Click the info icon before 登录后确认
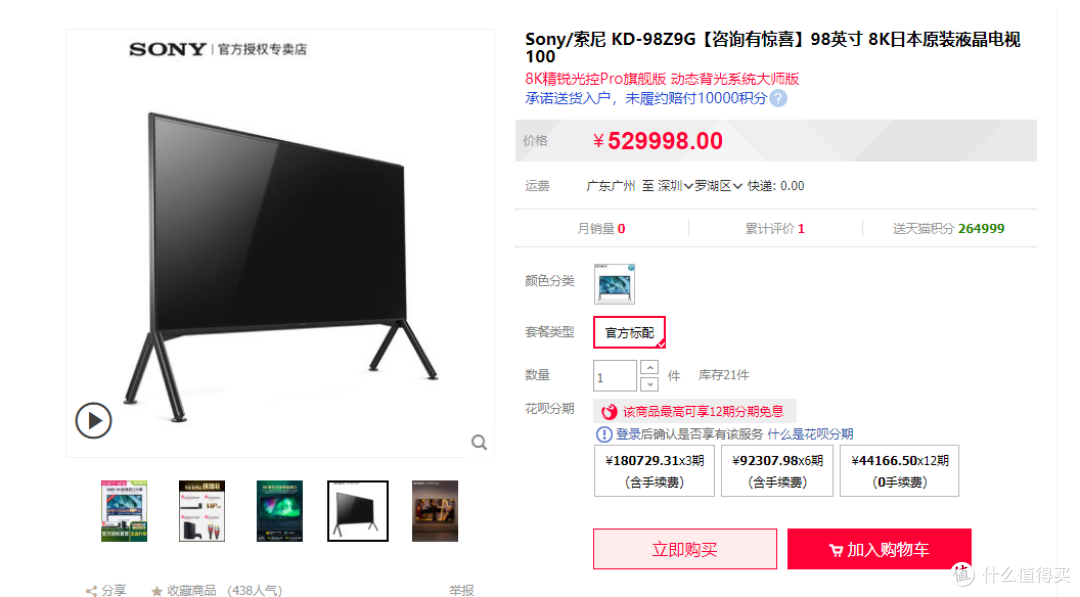The image size is (1080, 597). (x=604, y=434)
